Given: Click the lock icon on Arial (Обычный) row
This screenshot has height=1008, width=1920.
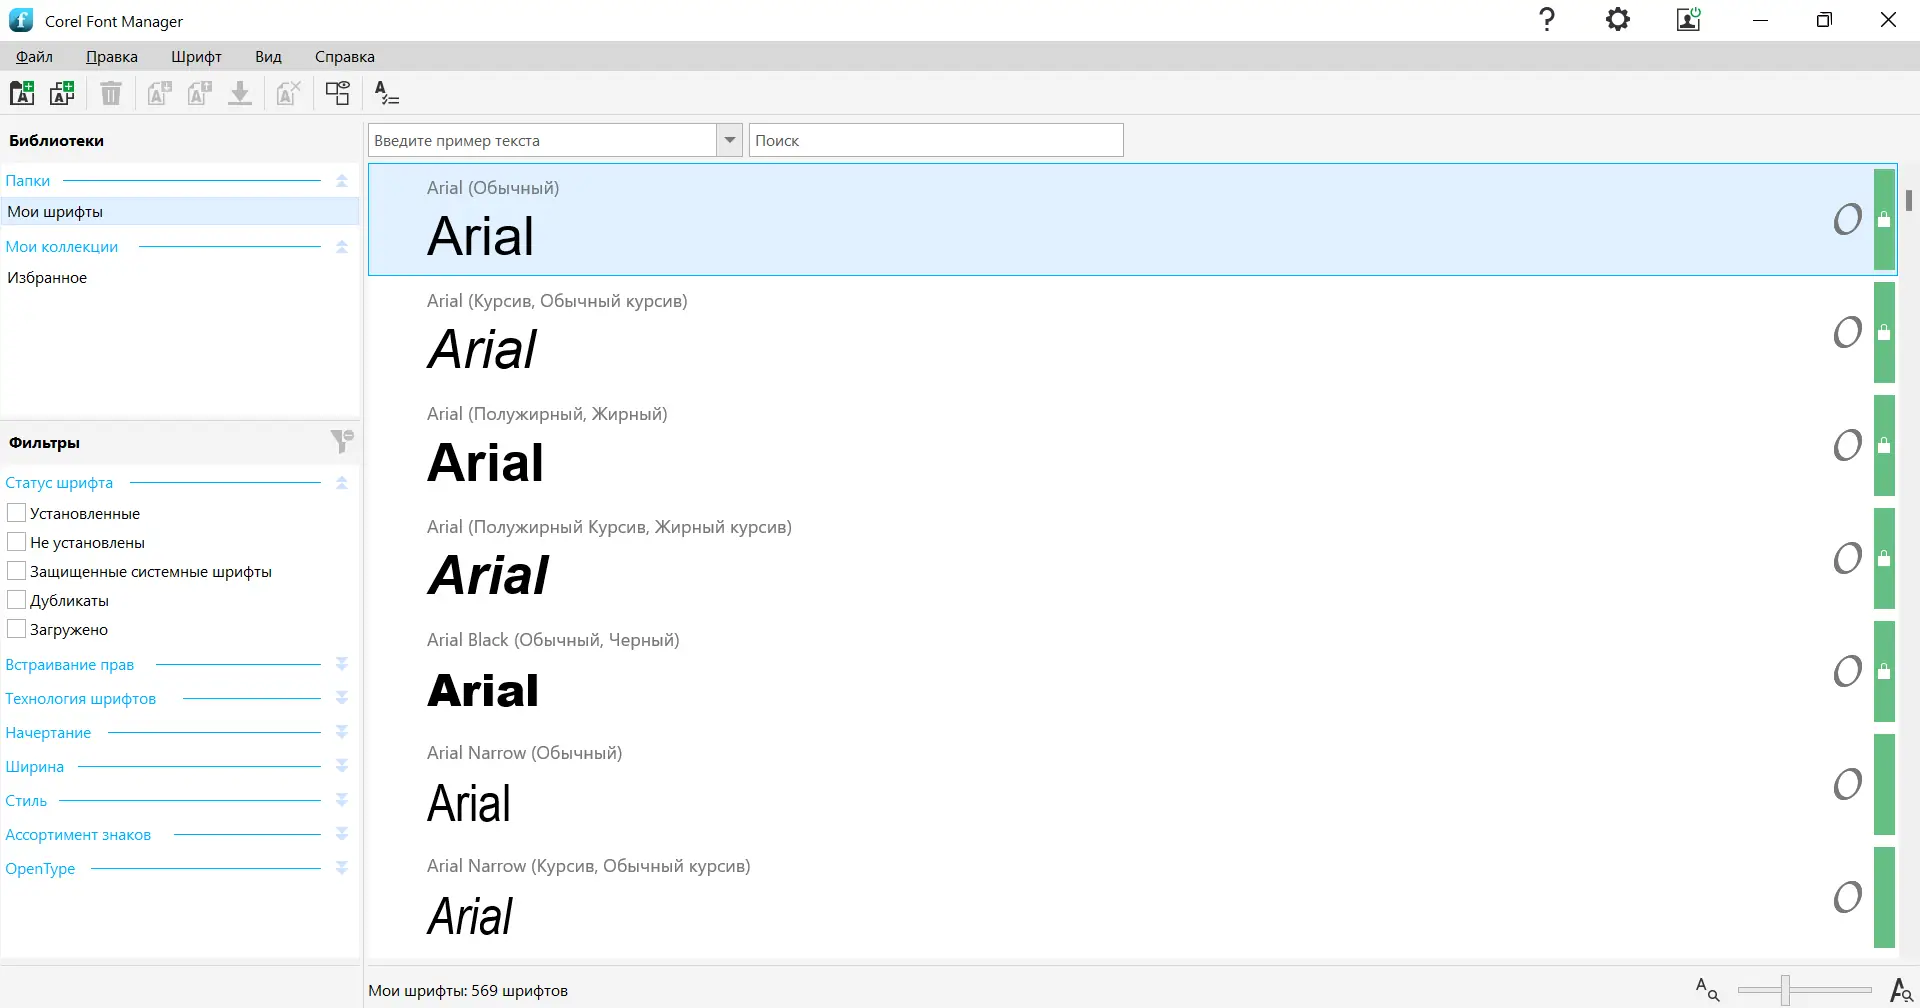Looking at the screenshot, I should point(1884,219).
